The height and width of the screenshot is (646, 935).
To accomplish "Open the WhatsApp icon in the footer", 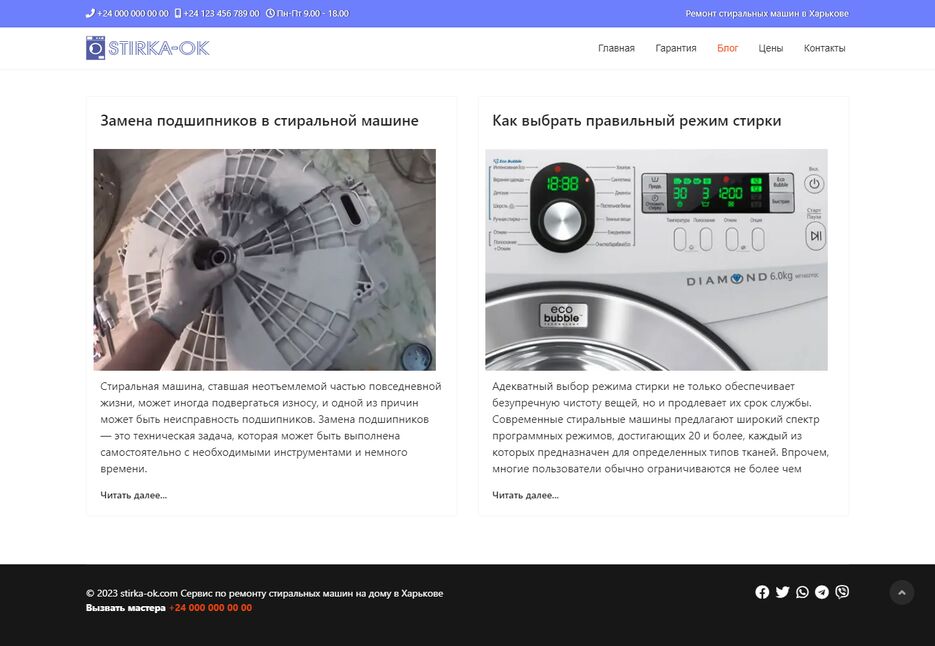I will 802,592.
